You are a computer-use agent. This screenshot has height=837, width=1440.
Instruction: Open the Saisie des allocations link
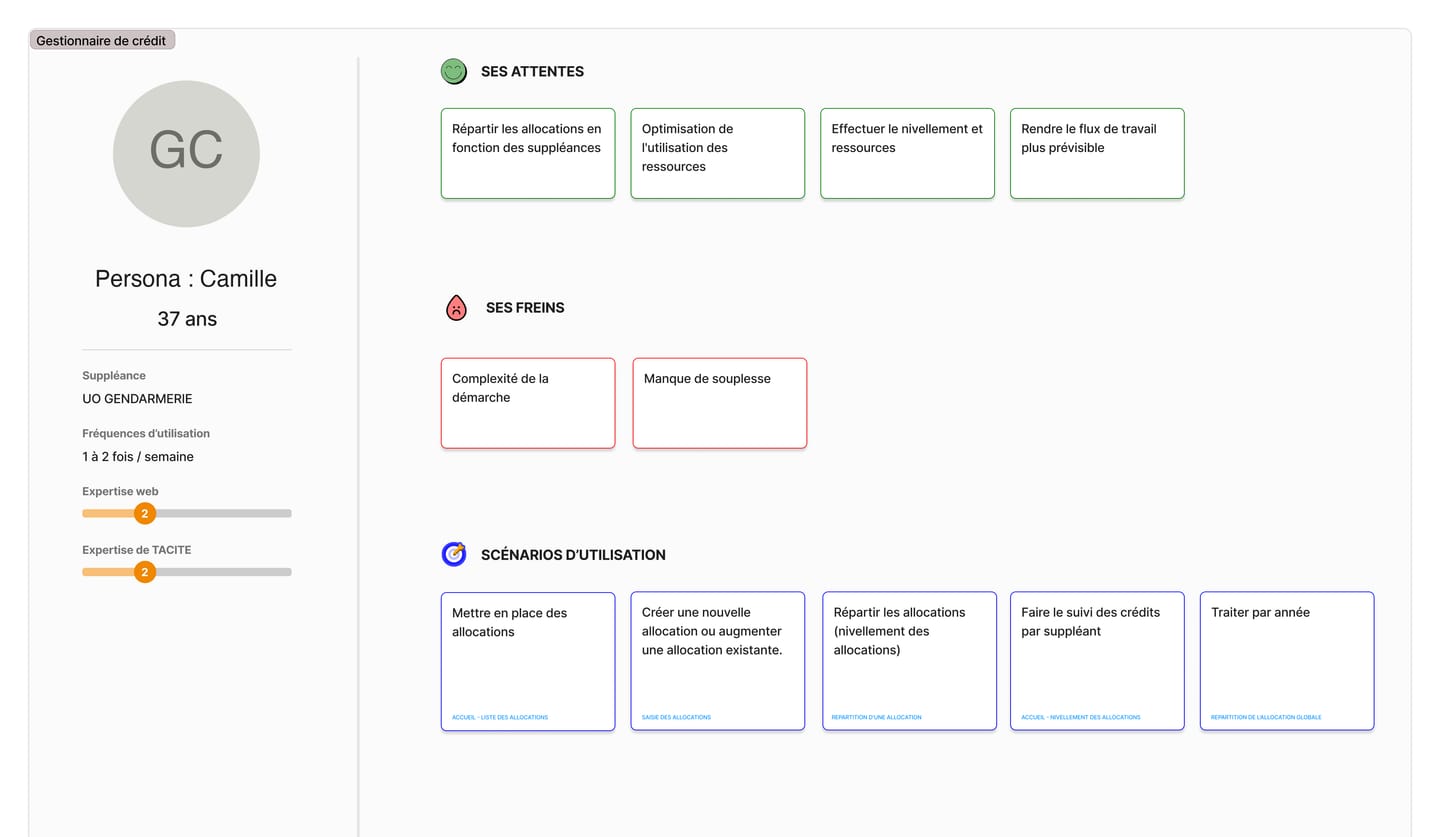[x=677, y=717]
